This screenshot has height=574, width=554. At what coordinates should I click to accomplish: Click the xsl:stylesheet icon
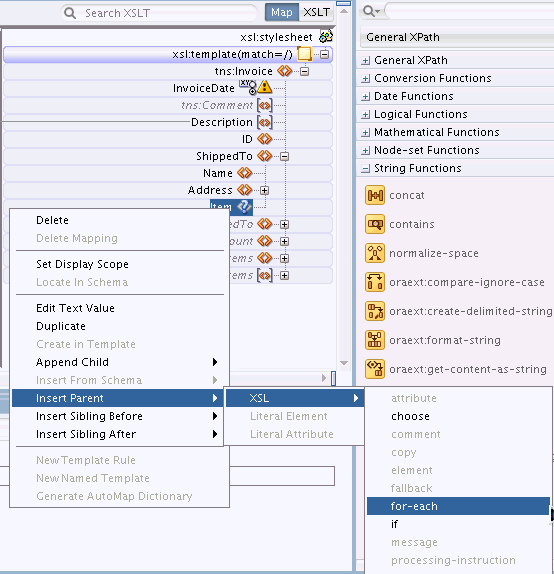(326, 37)
